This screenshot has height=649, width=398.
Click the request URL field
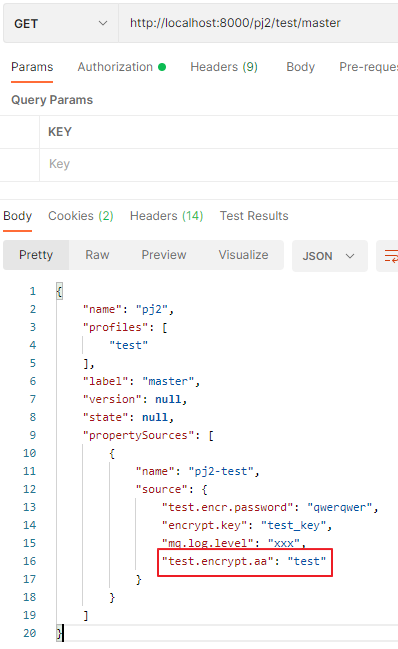(258, 23)
